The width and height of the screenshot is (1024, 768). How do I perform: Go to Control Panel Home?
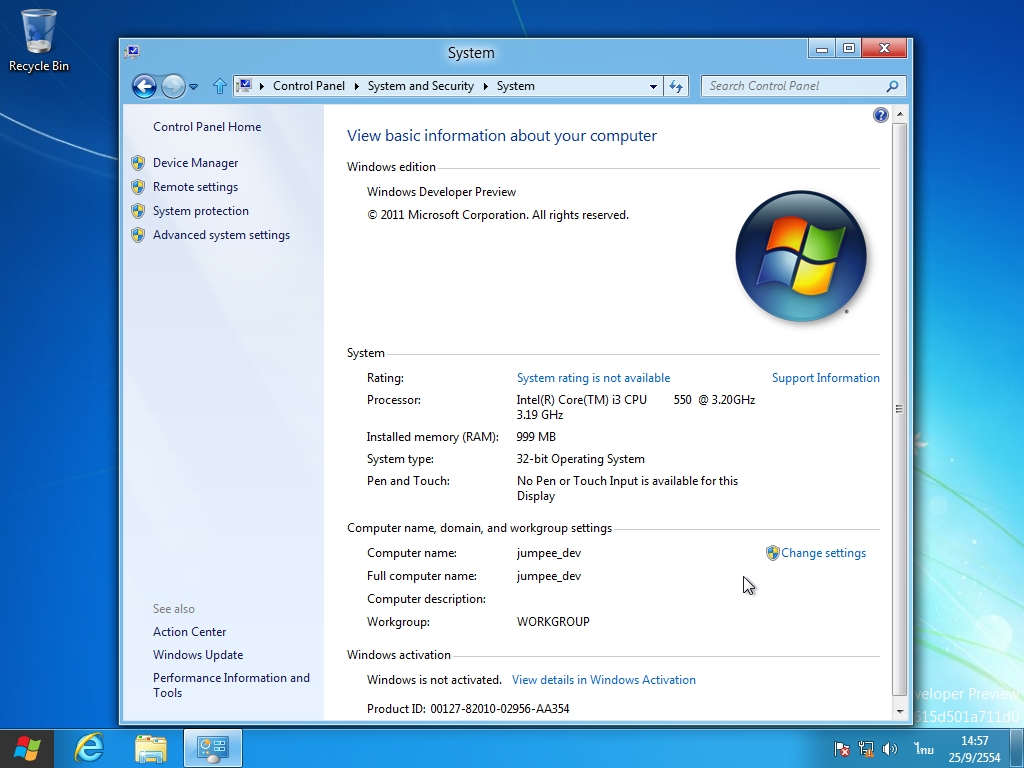click(207, 127)
